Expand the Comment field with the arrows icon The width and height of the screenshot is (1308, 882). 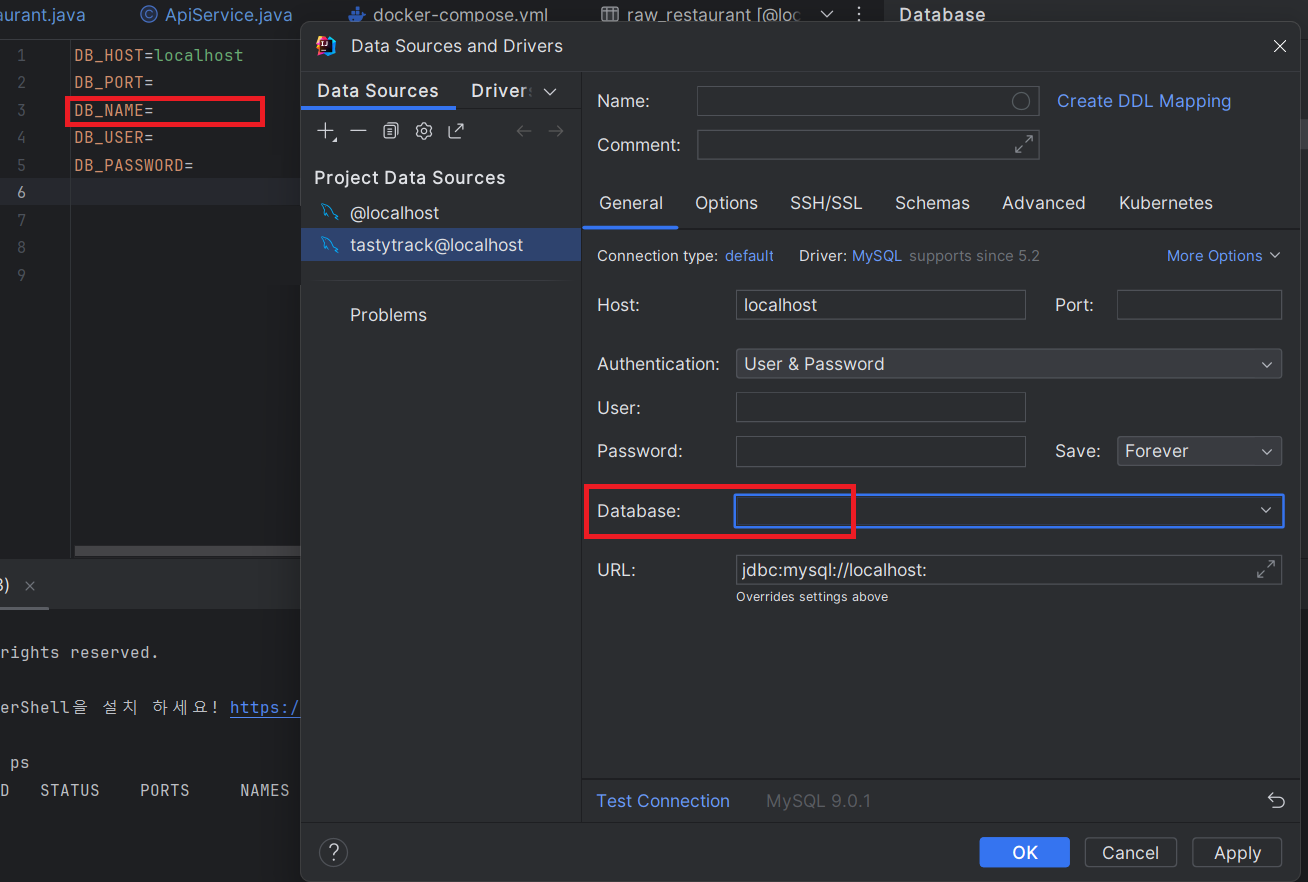1024,145
